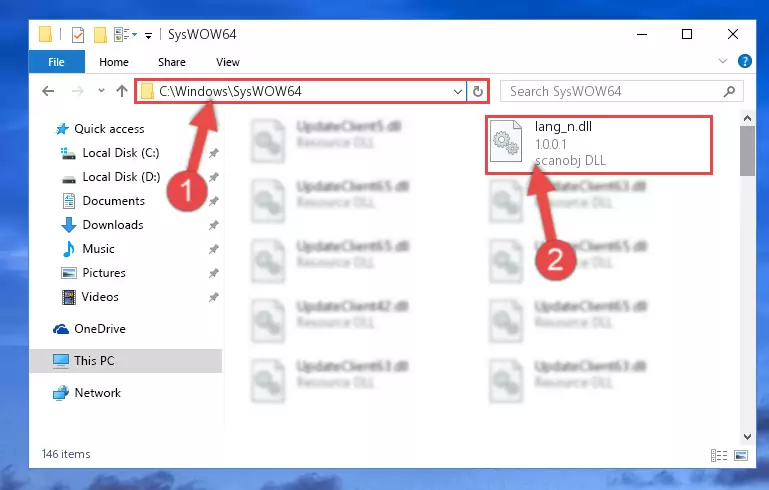
Task: Click the search magnifier icon
Action: (729, 91)
